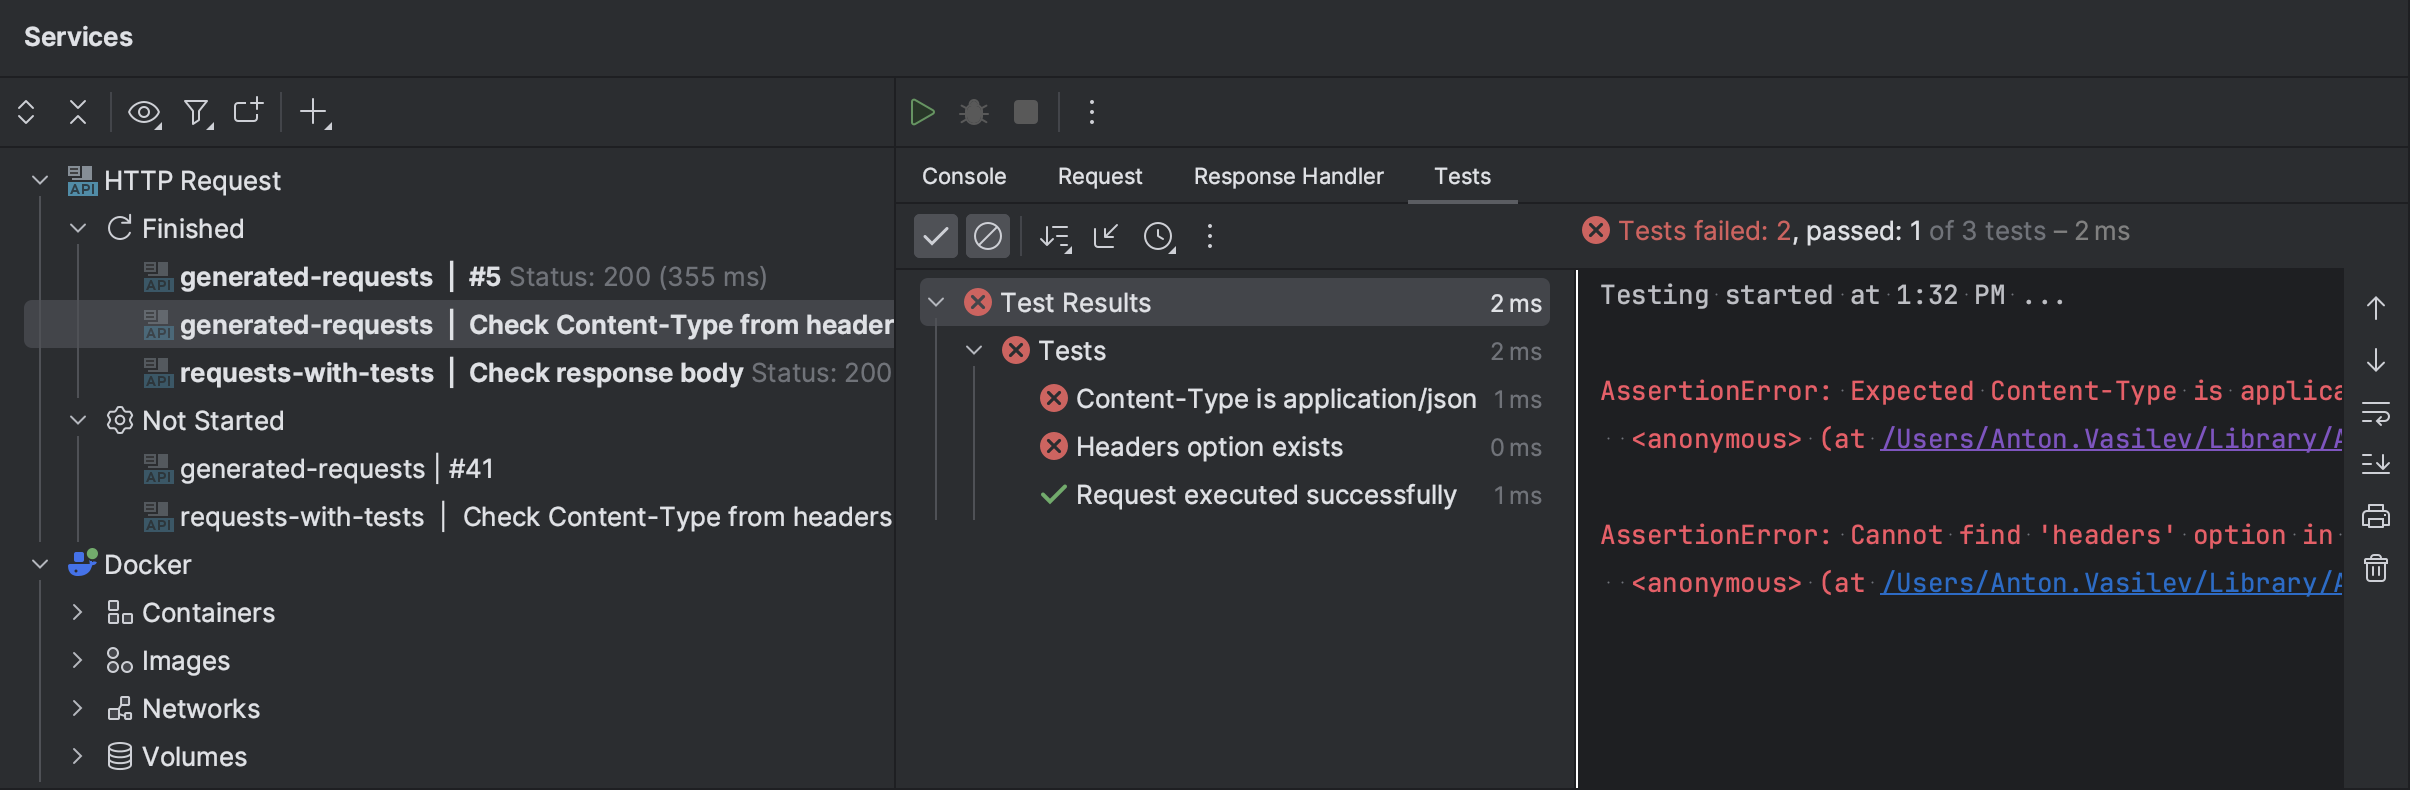Expand the Docker Containers node
The height and width of the screenshot is (790, 2410).
78,612
